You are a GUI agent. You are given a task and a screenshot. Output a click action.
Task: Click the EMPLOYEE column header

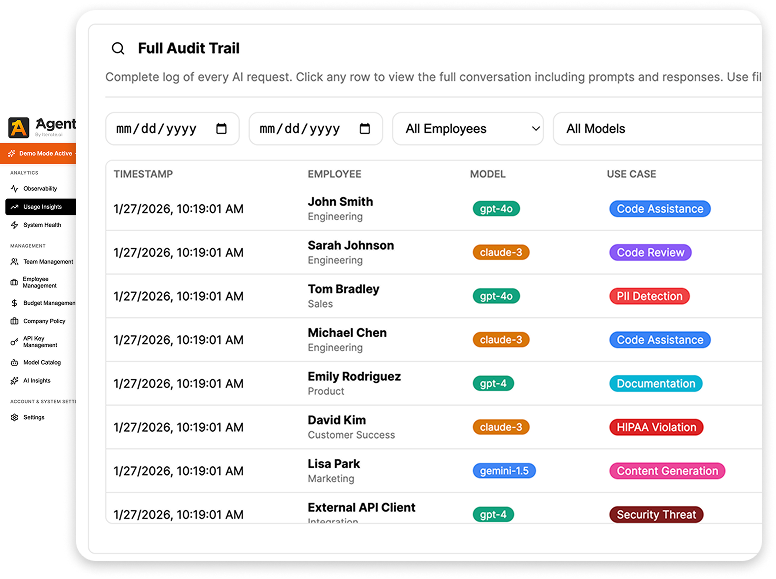pyautogui.click(x=335, y=174)
